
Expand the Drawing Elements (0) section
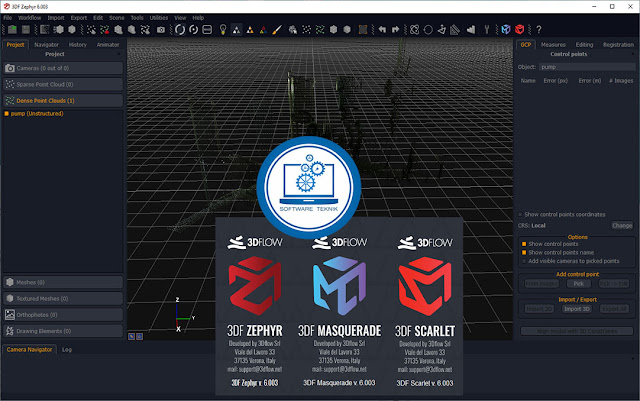(63, 331)
